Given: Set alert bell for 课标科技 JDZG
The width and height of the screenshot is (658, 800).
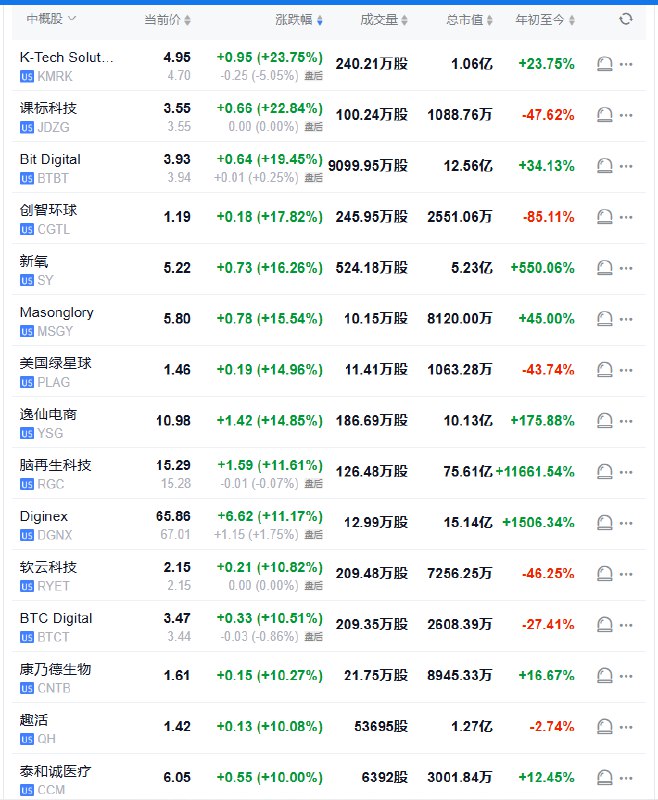Looking at the screenshot, I should point(604,115).
